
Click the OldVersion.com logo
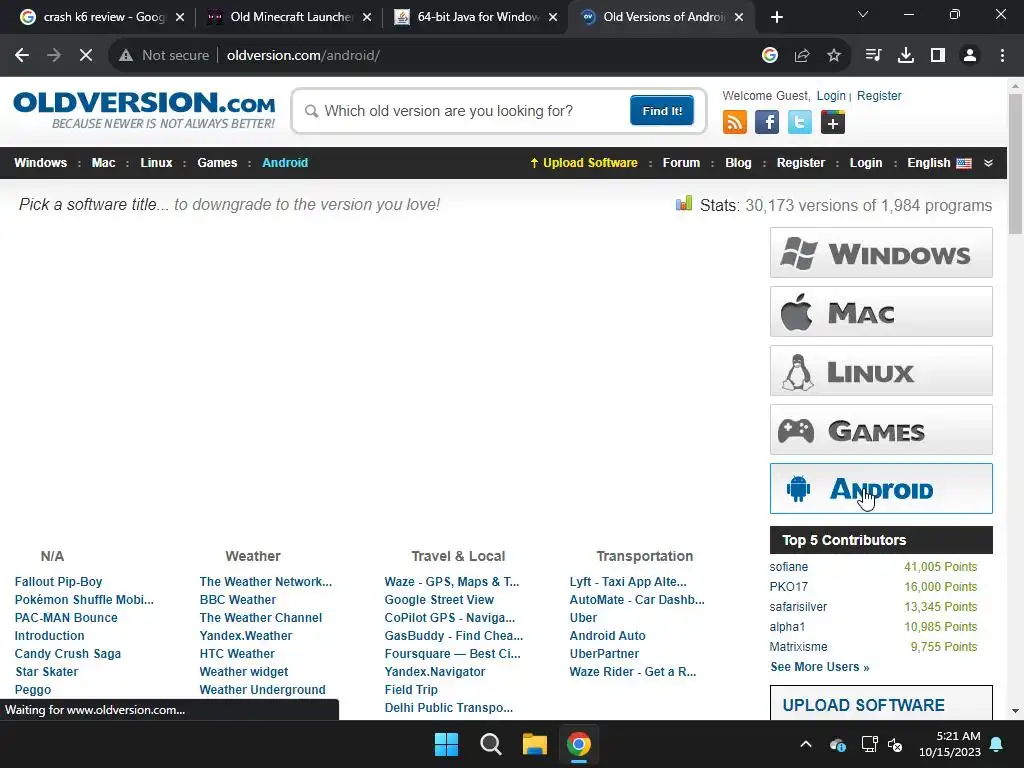pyautogui.click(x=144, y=110)
